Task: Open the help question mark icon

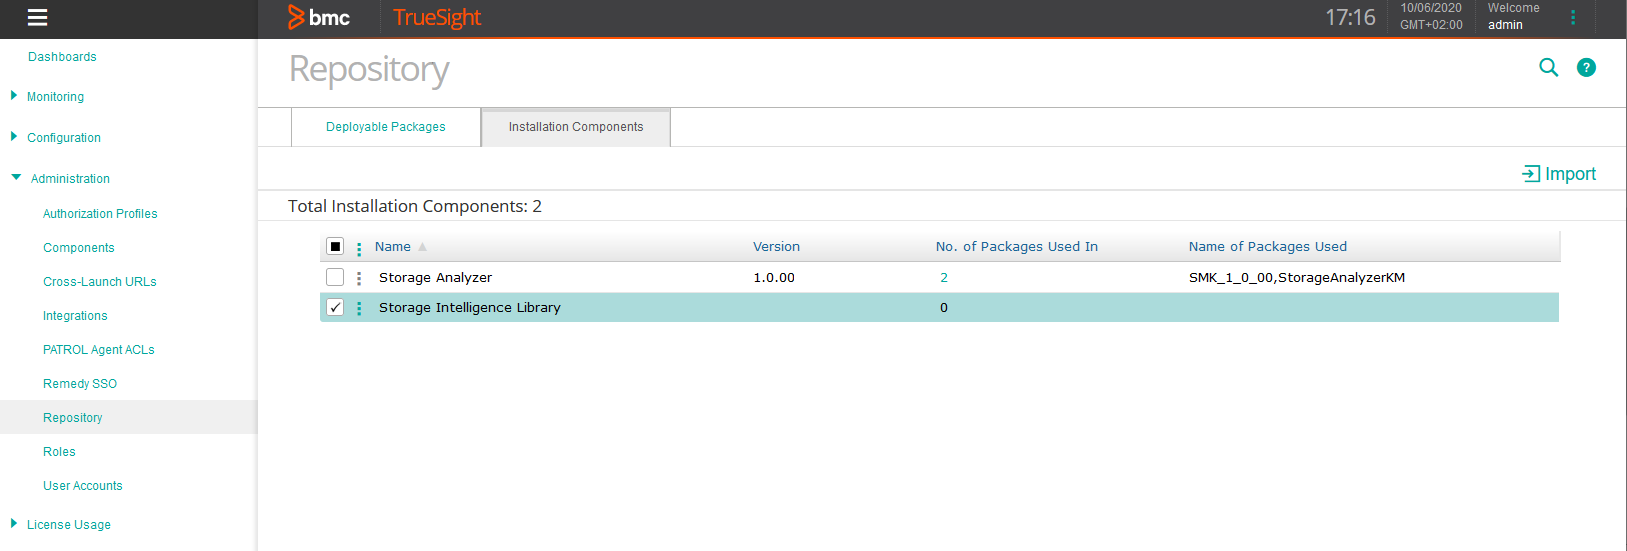Action: tap(1586, 68)
